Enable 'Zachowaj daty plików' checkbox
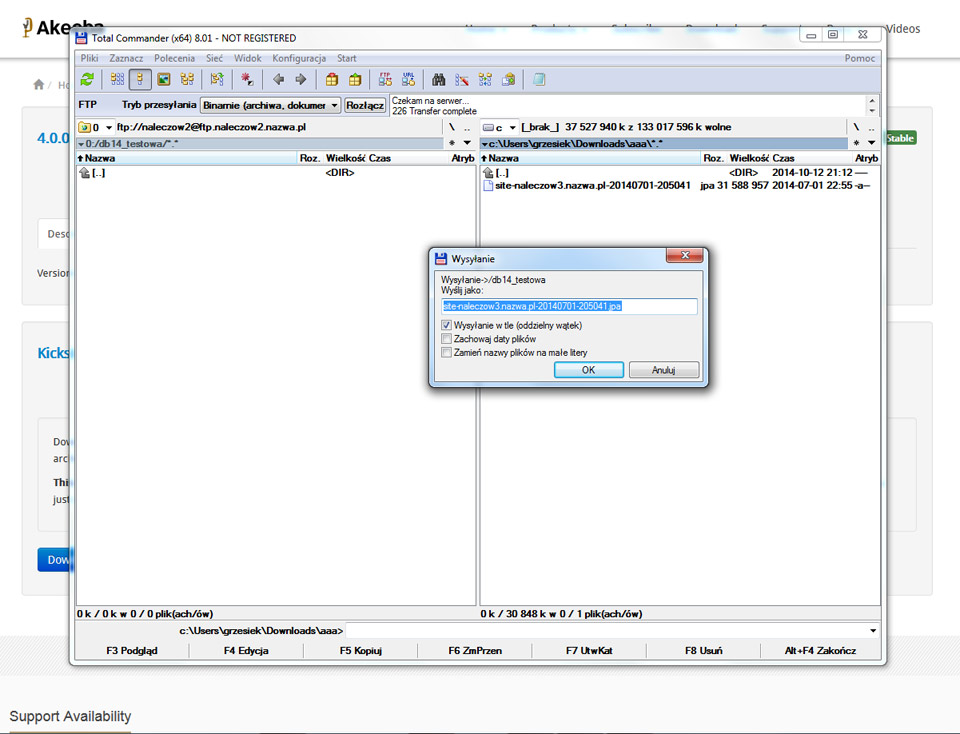The image size is (960, 734). coord(446,339)
